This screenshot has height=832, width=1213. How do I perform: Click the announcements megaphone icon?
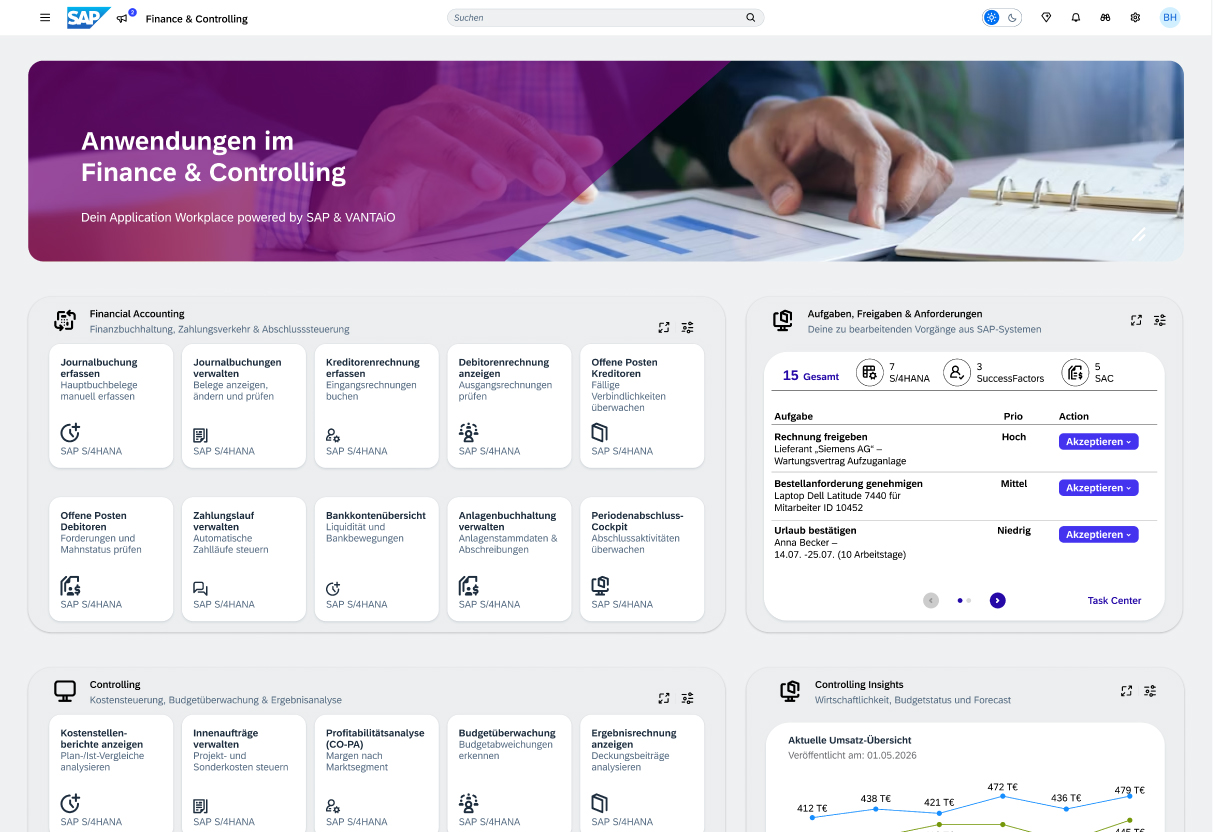(123, 18)
